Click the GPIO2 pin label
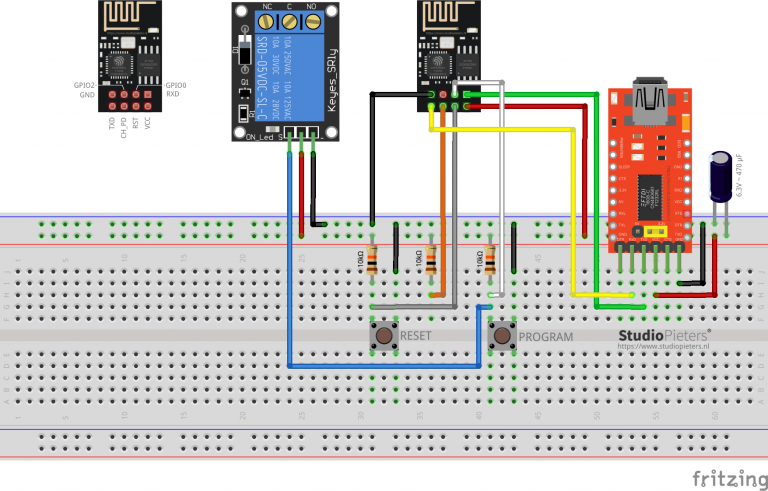Screen dimensions: 768x491 84,85
